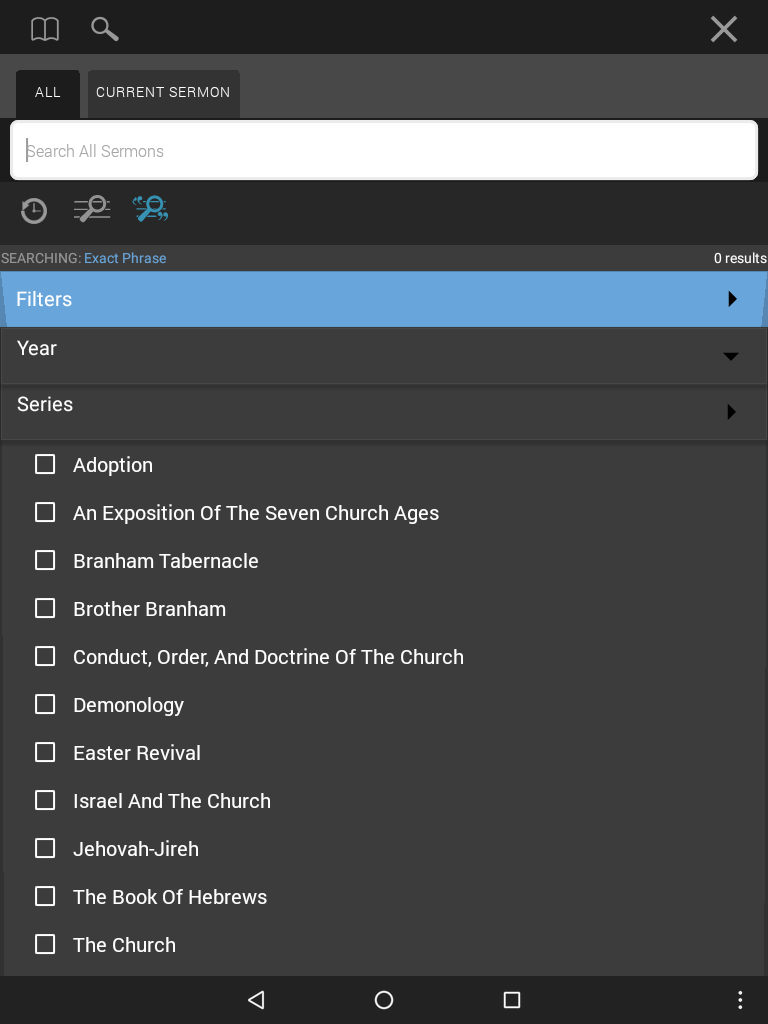Image resolution: width=768 pixels, height=1024 pixels.
Task: Expand the Year filter dropdown
Action: 731,356
